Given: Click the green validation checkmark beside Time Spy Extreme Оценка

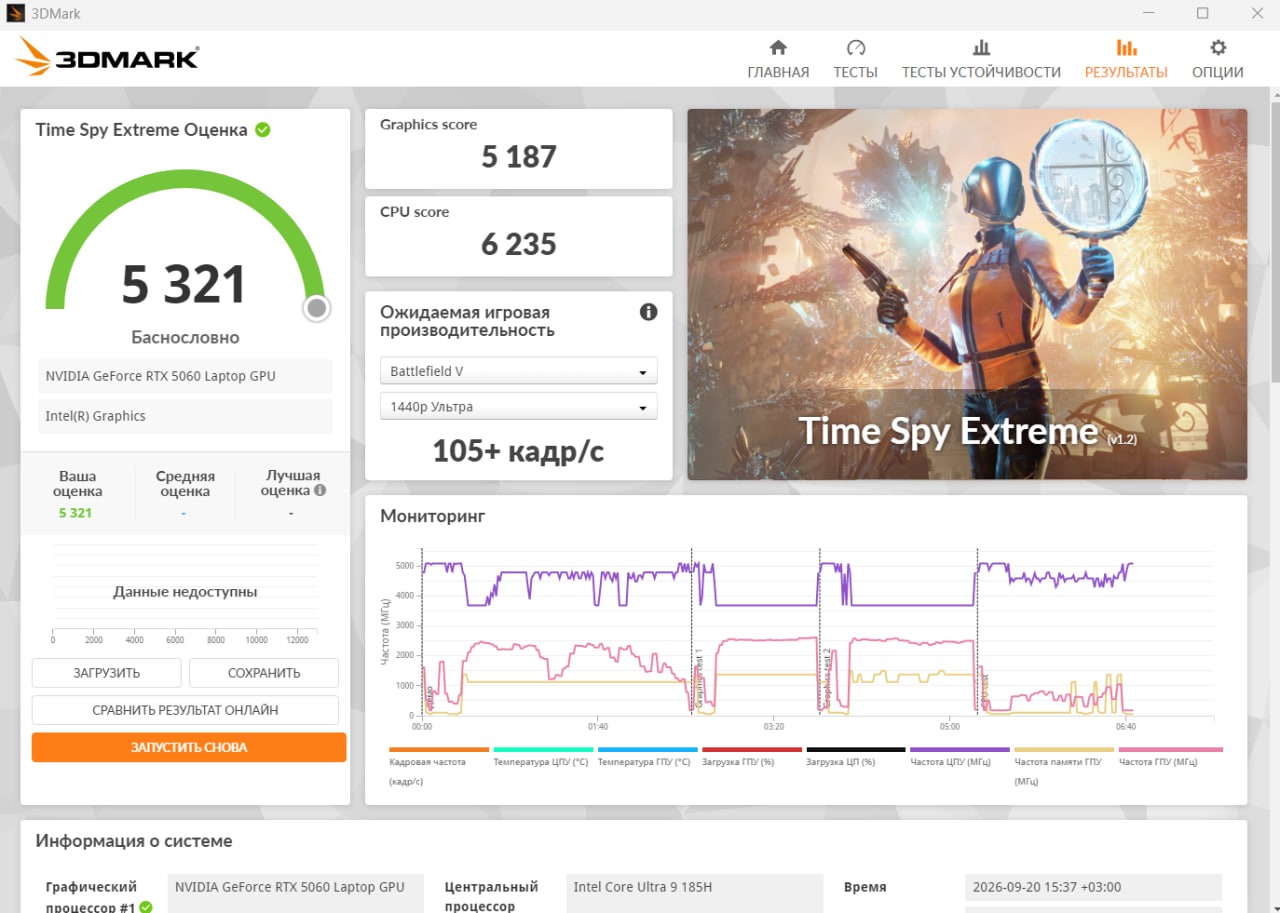Looking at the screenshot, I should click(x=262, y=130).
